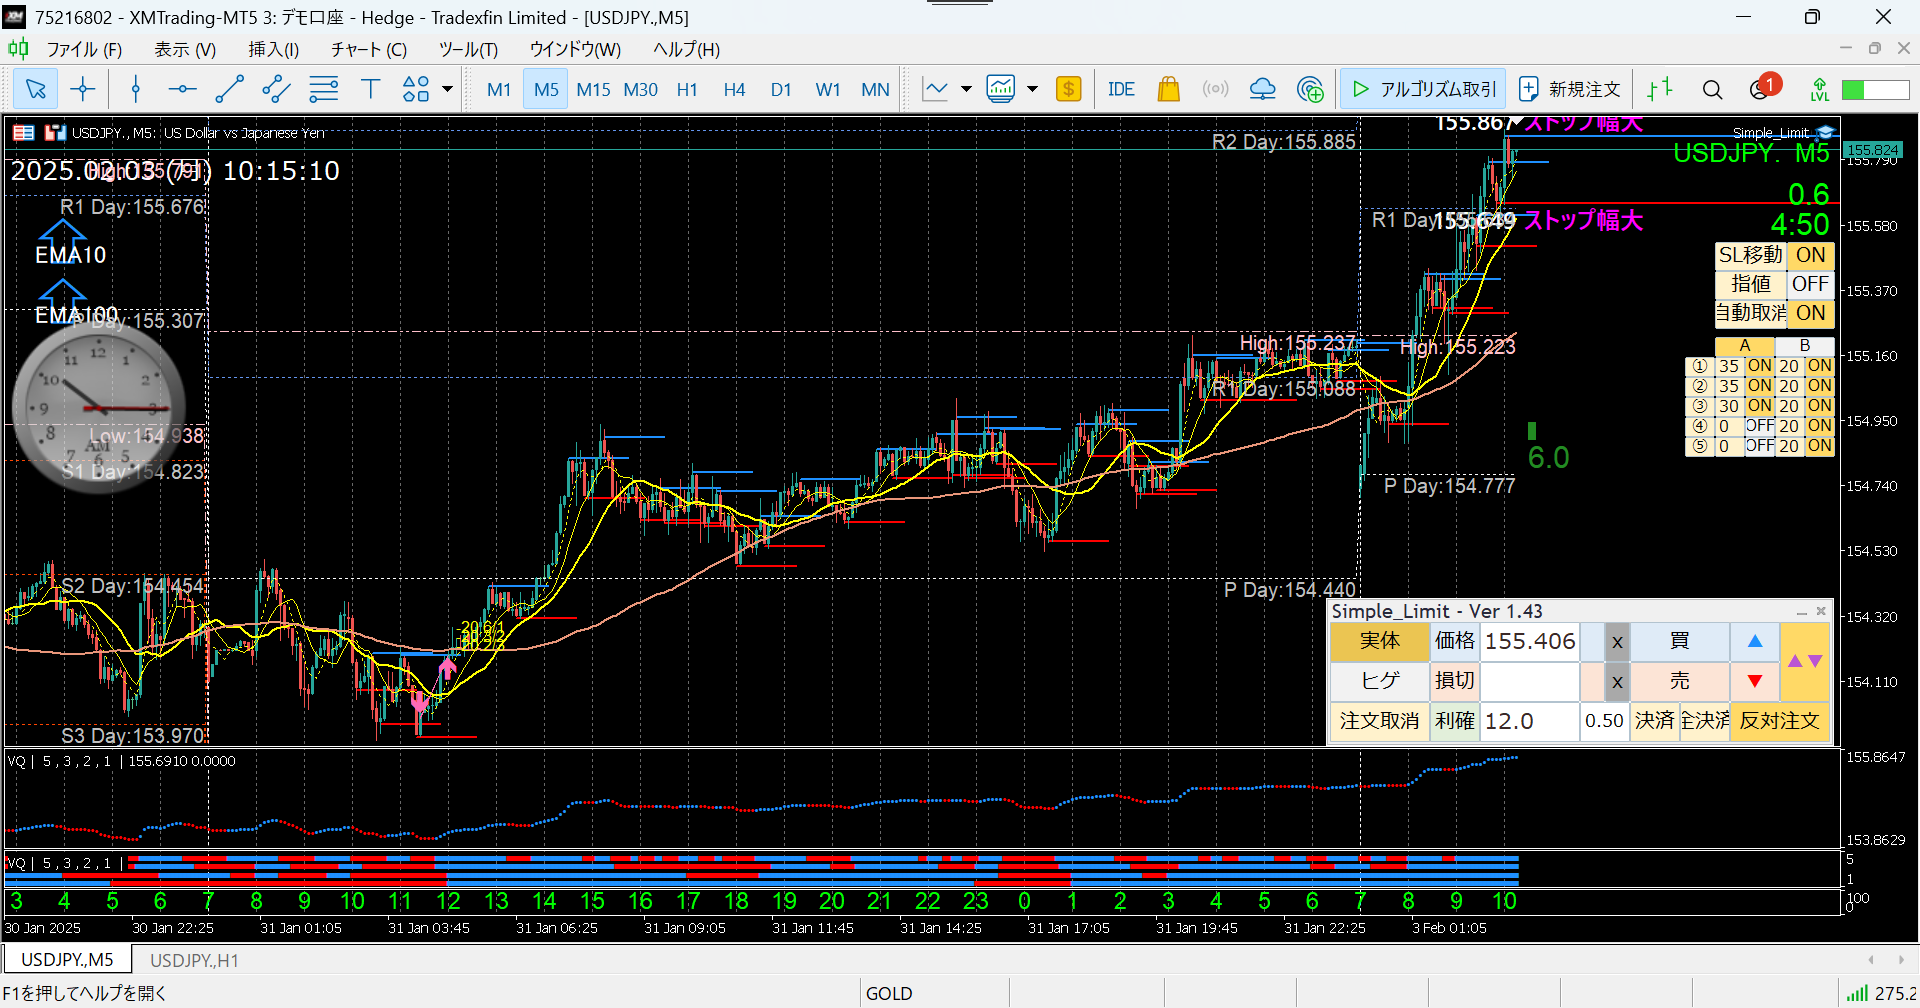Toggle 自動取消 ON switch

pyautogui.click(x=1810, y=314)
